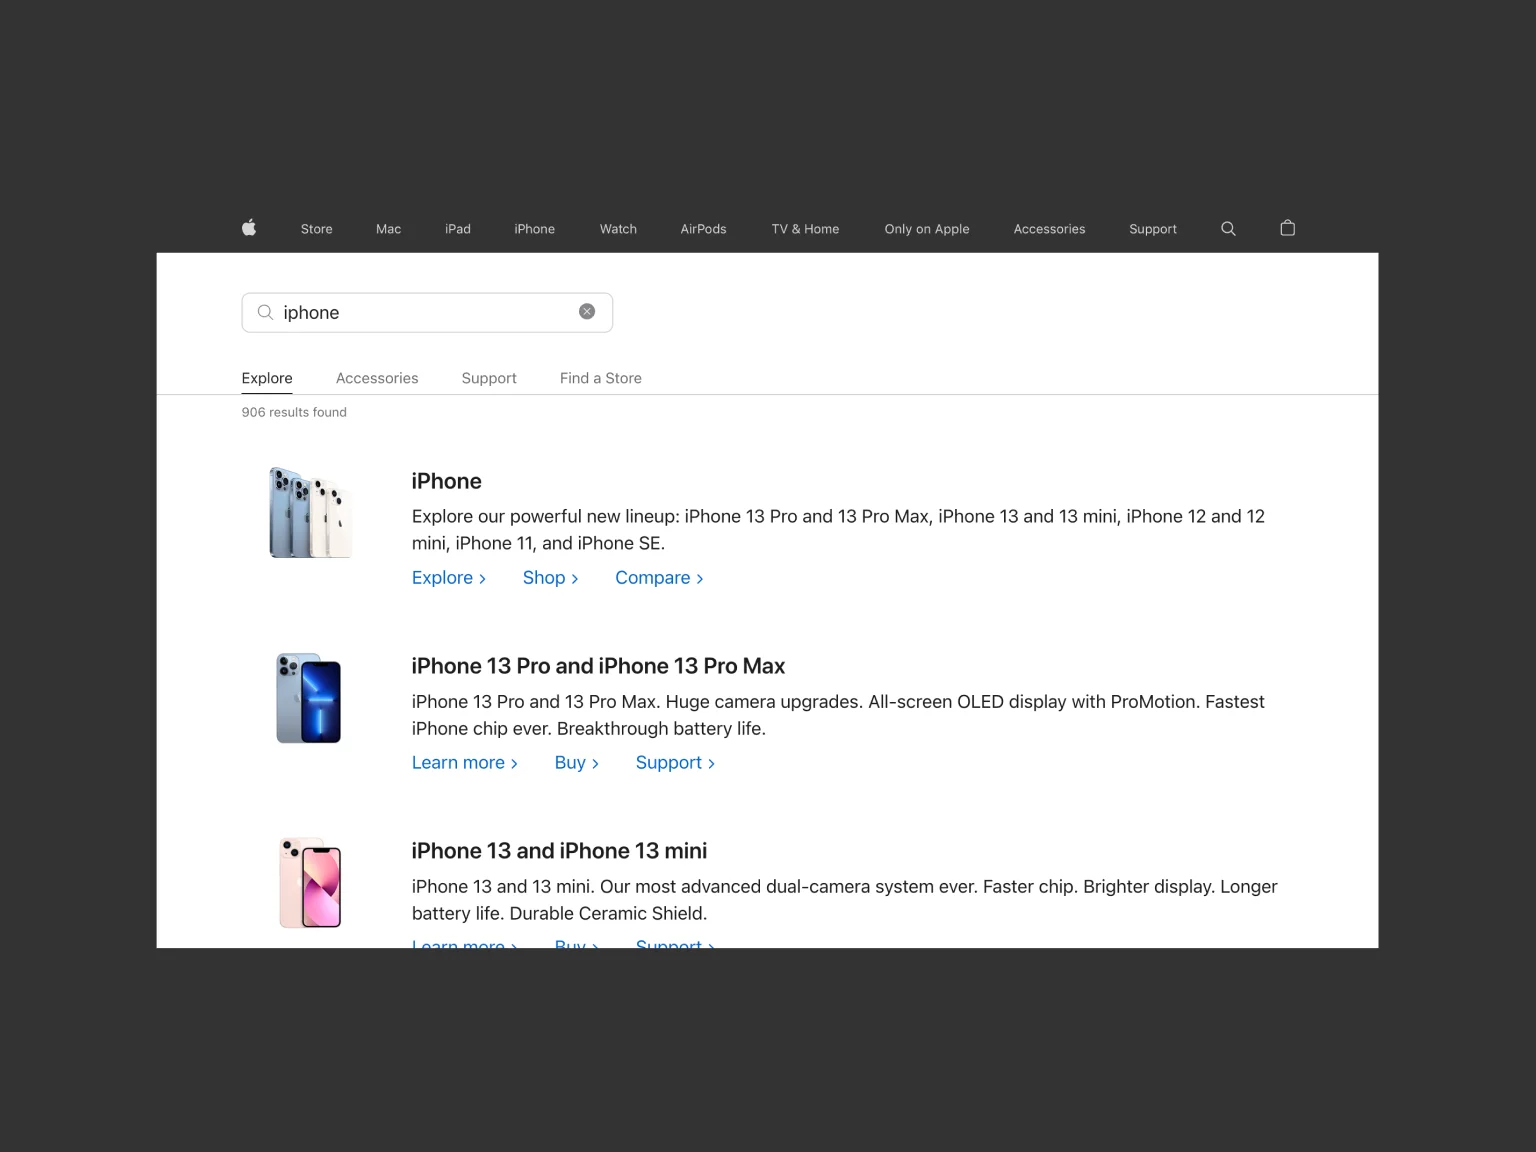Open the TV & Home menu item

coord(805,229)
